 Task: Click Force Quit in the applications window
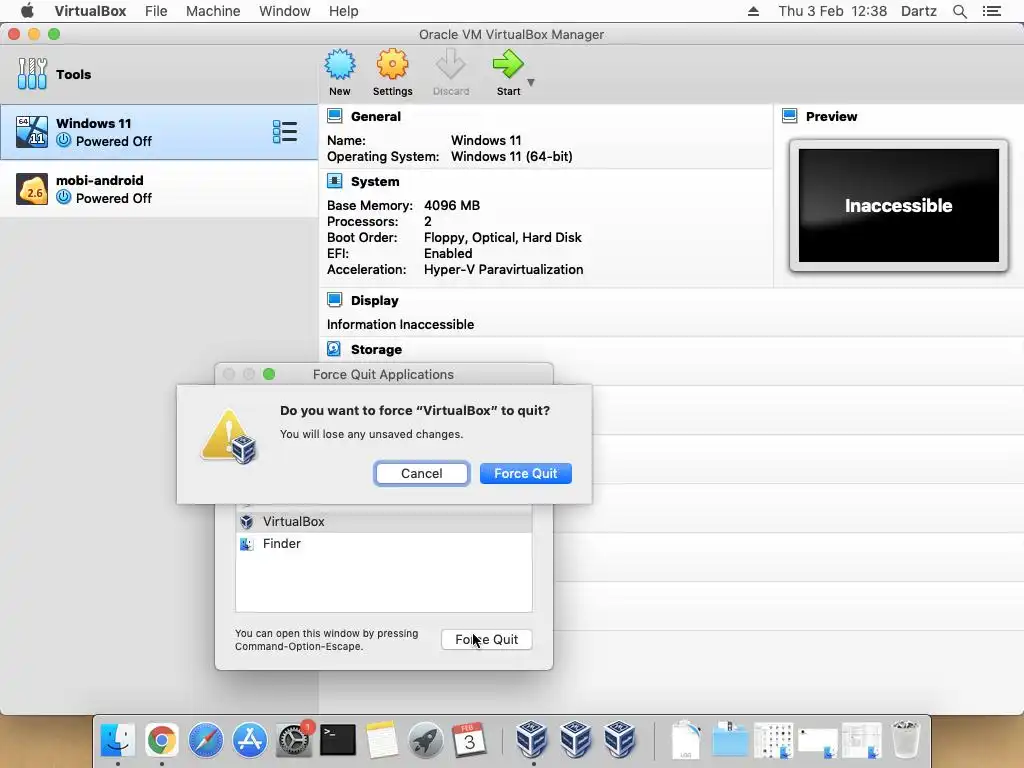[487, 639]
